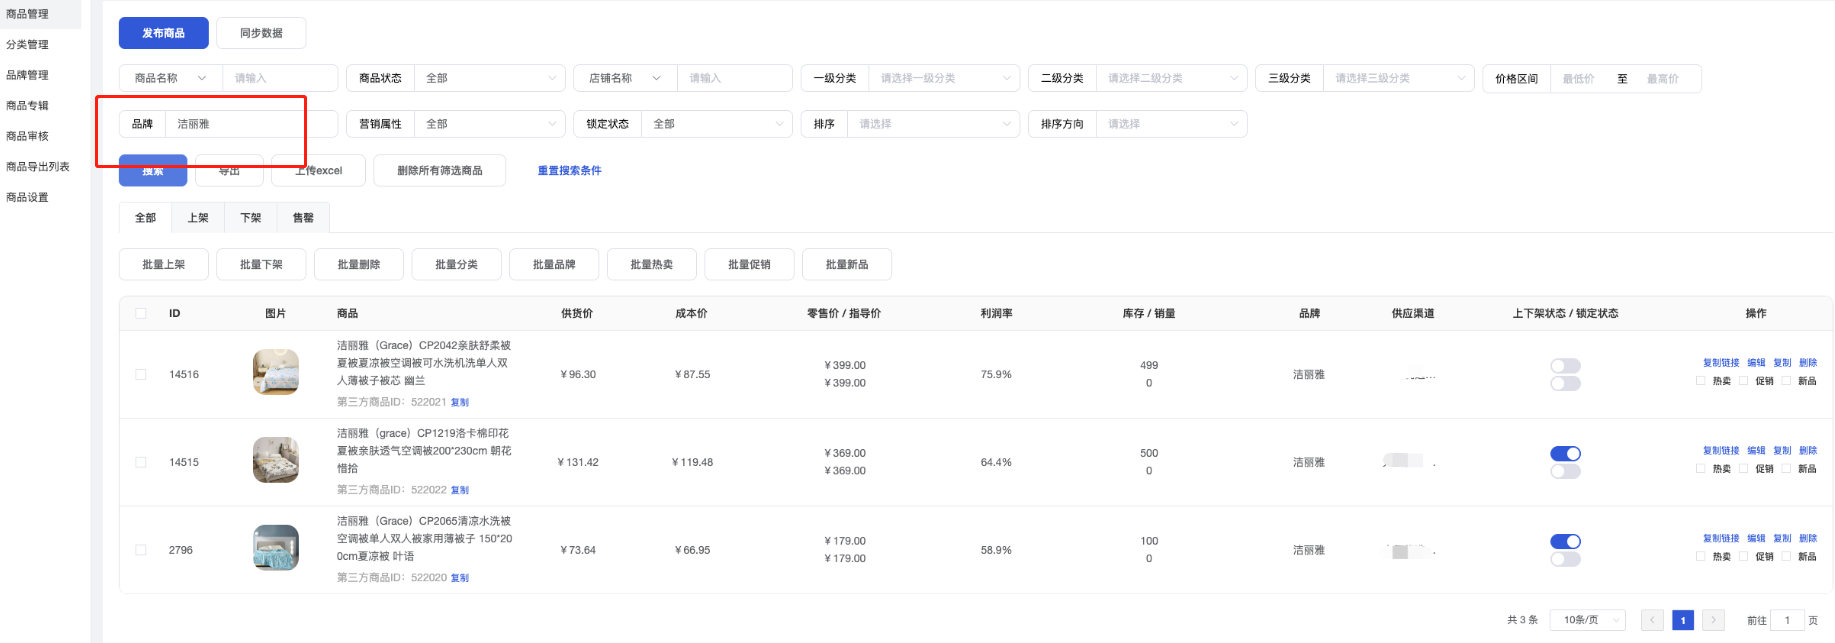Go to the previous page arrow in pagination
This screenshot has height=643, width=1835.
pyautogui.click(x=1652, y=620)
